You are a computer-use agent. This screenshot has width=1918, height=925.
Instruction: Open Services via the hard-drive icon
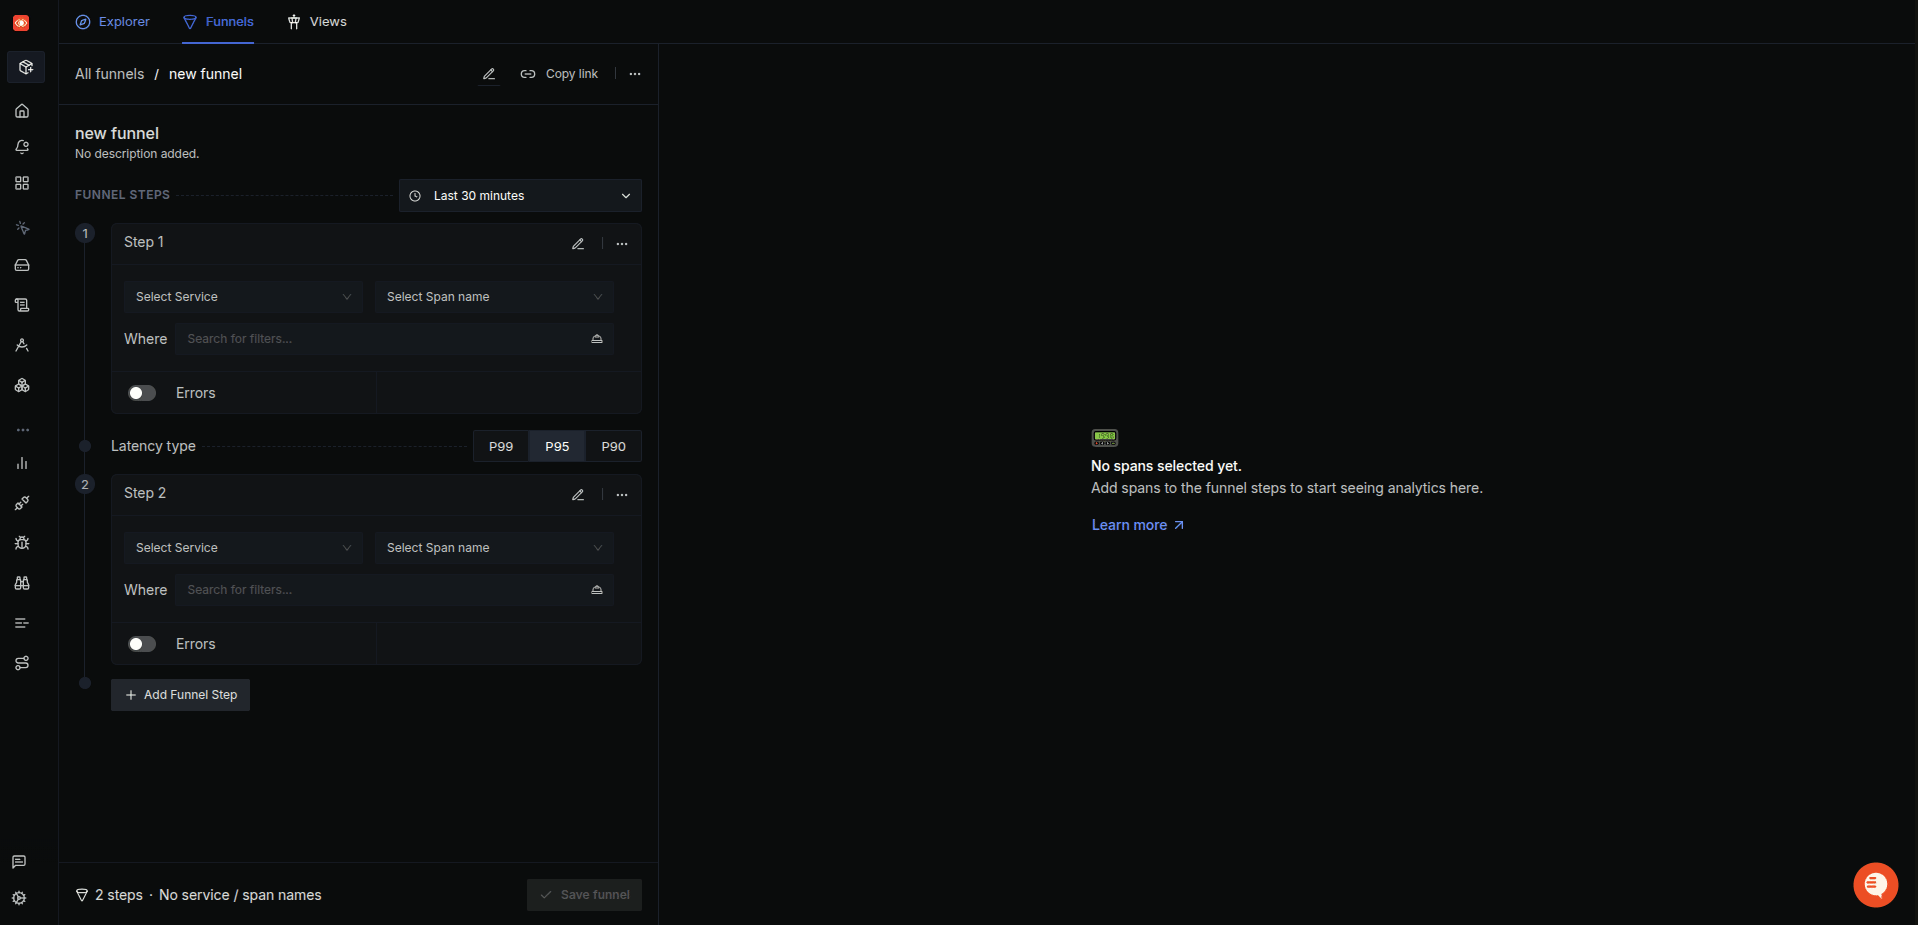point(22,265)
